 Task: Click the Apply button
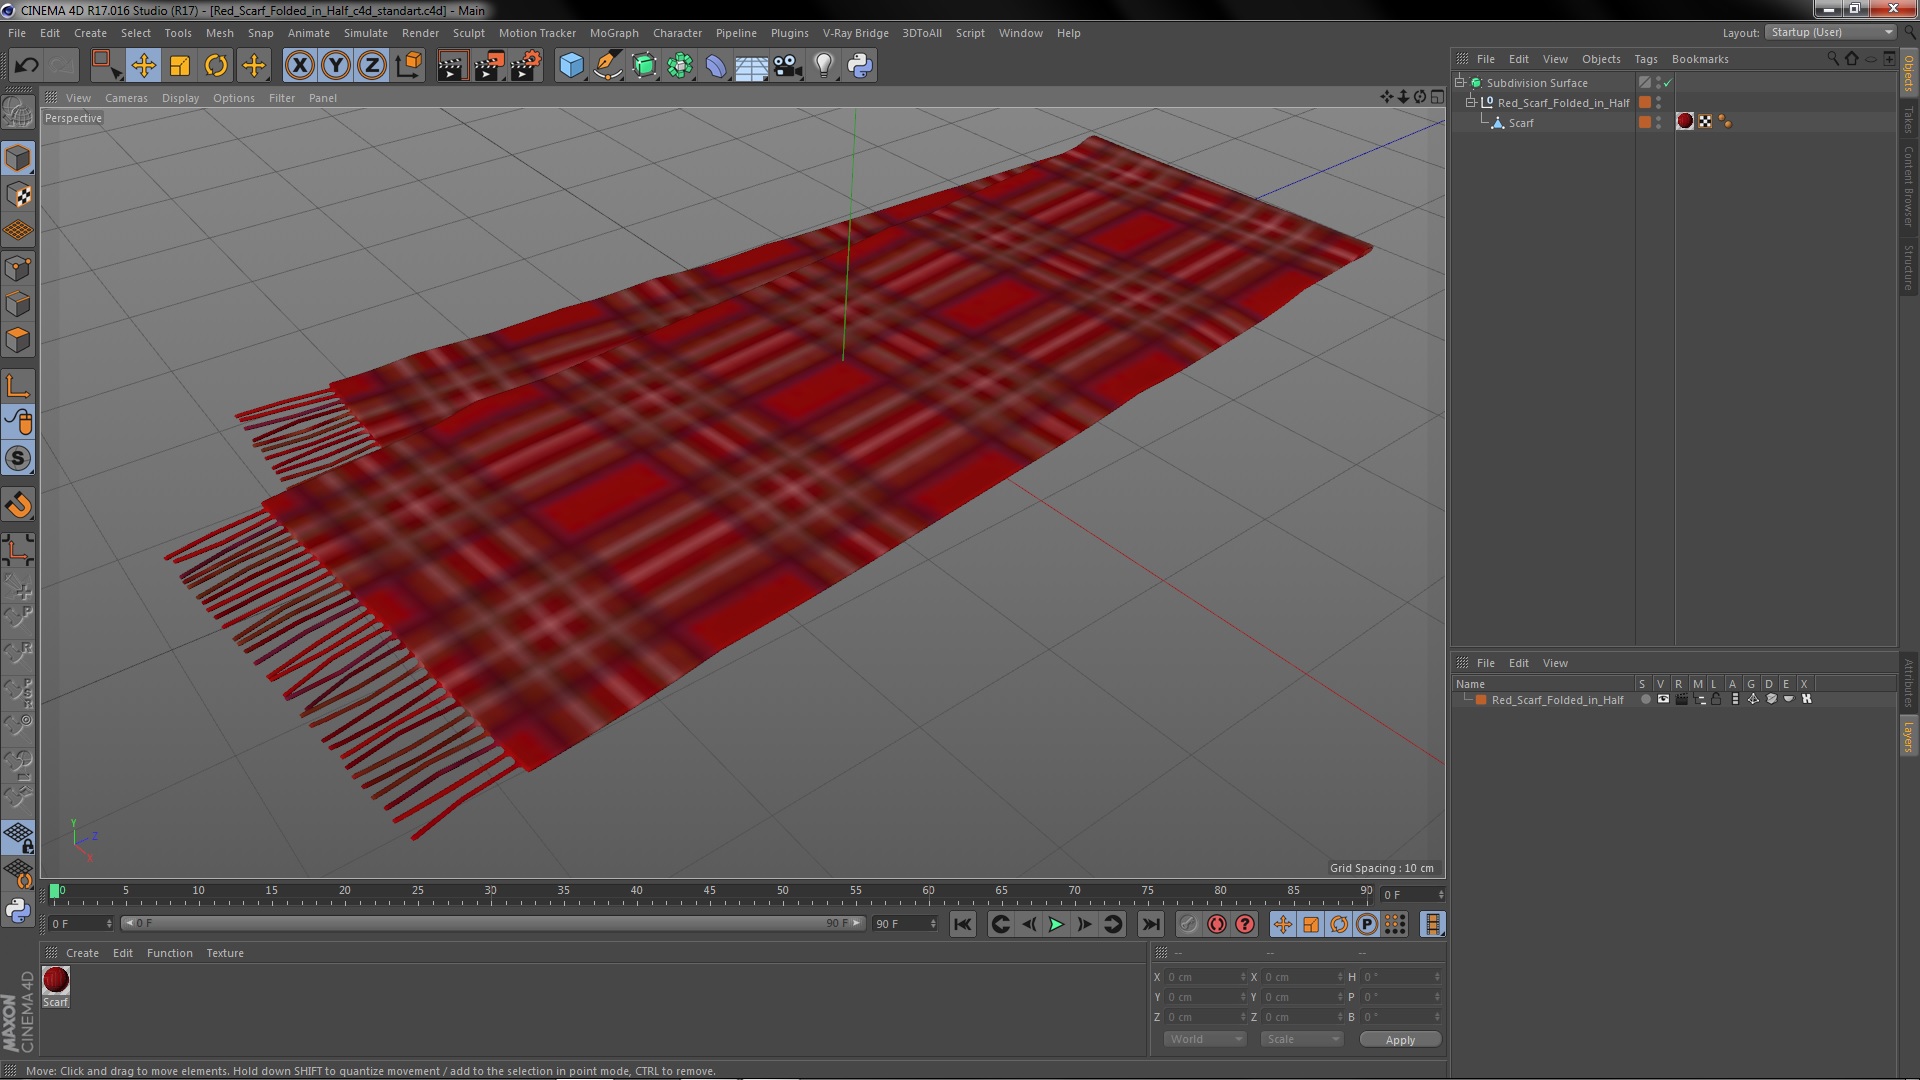(x=1400, y=1040)
